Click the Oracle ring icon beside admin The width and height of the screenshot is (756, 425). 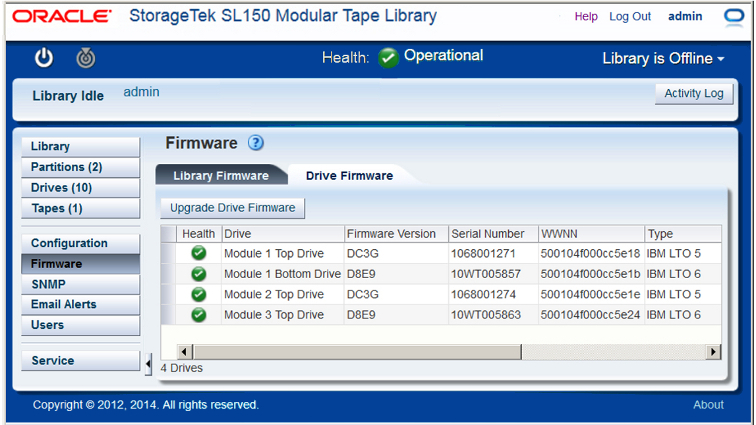734,17
